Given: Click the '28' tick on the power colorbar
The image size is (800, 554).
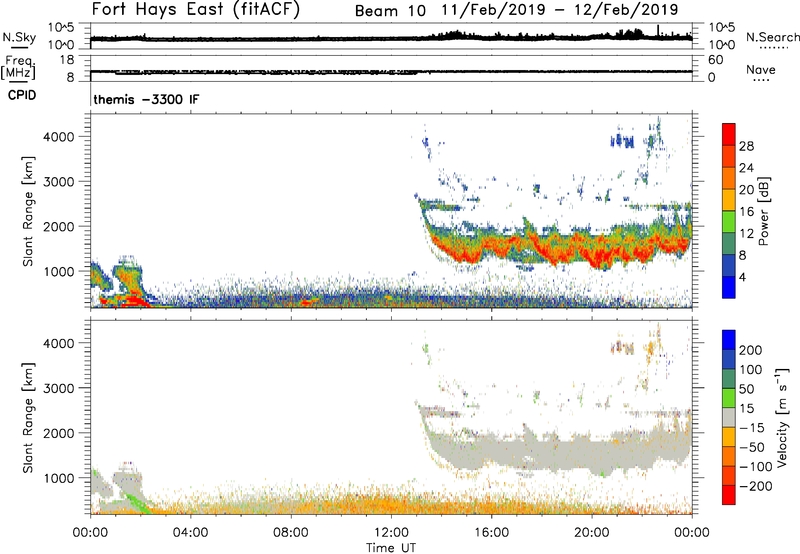Looking at the screenshot, I should point(746,146).
